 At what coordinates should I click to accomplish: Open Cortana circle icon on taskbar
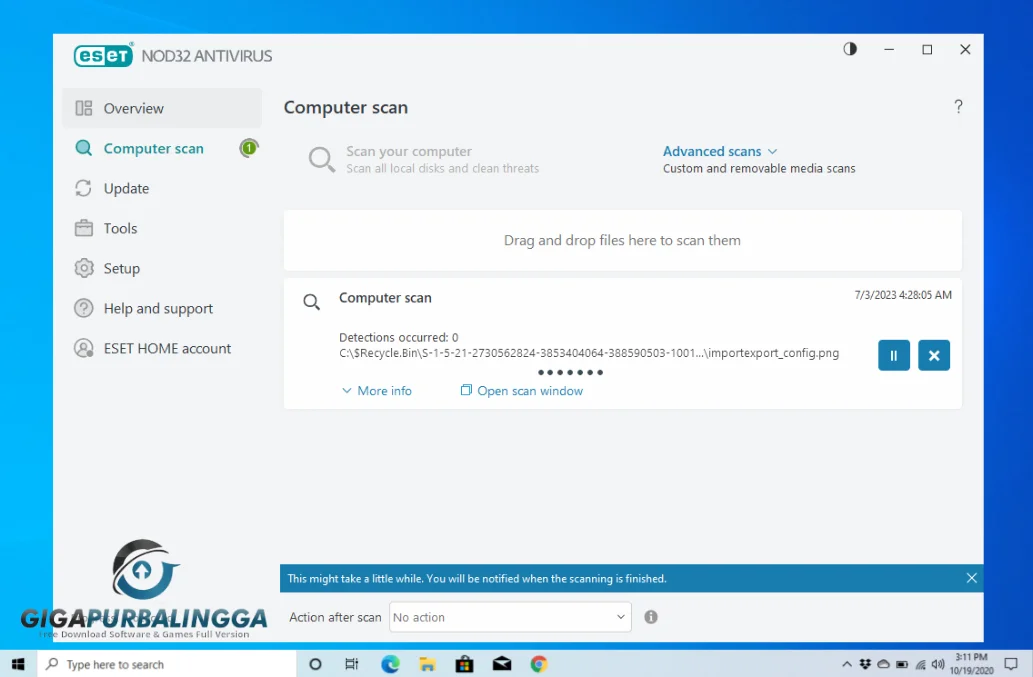tap(315, 664)
